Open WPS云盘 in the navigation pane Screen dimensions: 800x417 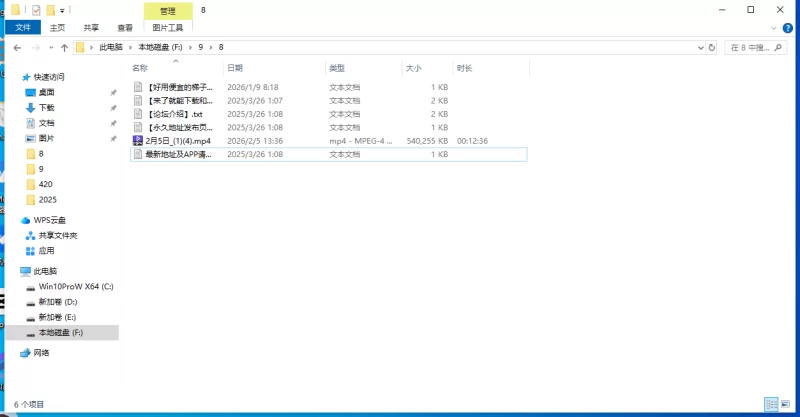(x=47, y=220)
